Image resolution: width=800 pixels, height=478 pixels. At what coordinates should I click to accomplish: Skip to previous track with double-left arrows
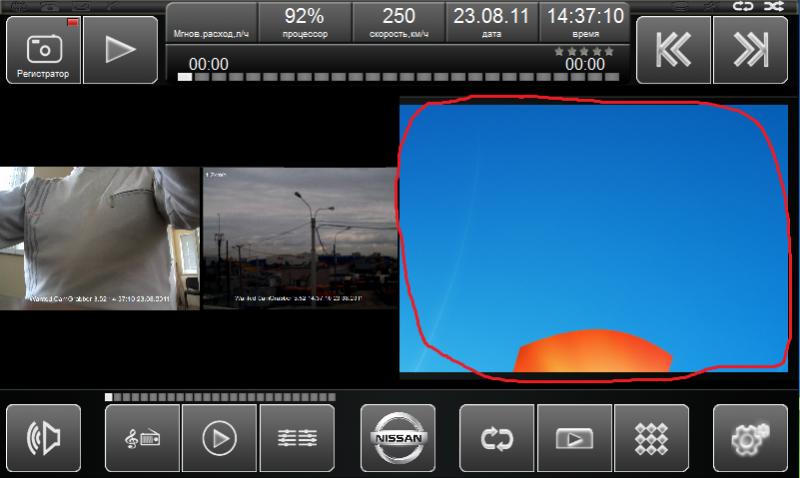point(674,50)
